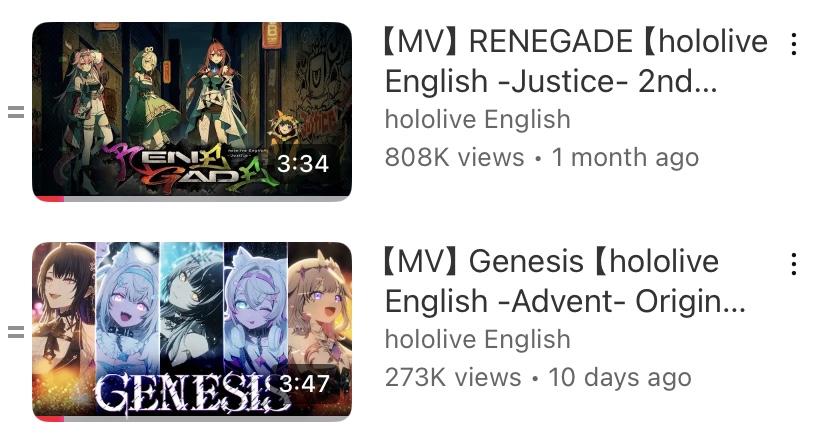Click the 273K views text
The width and height of the screenshot is (828, 446).
(453, 377)
